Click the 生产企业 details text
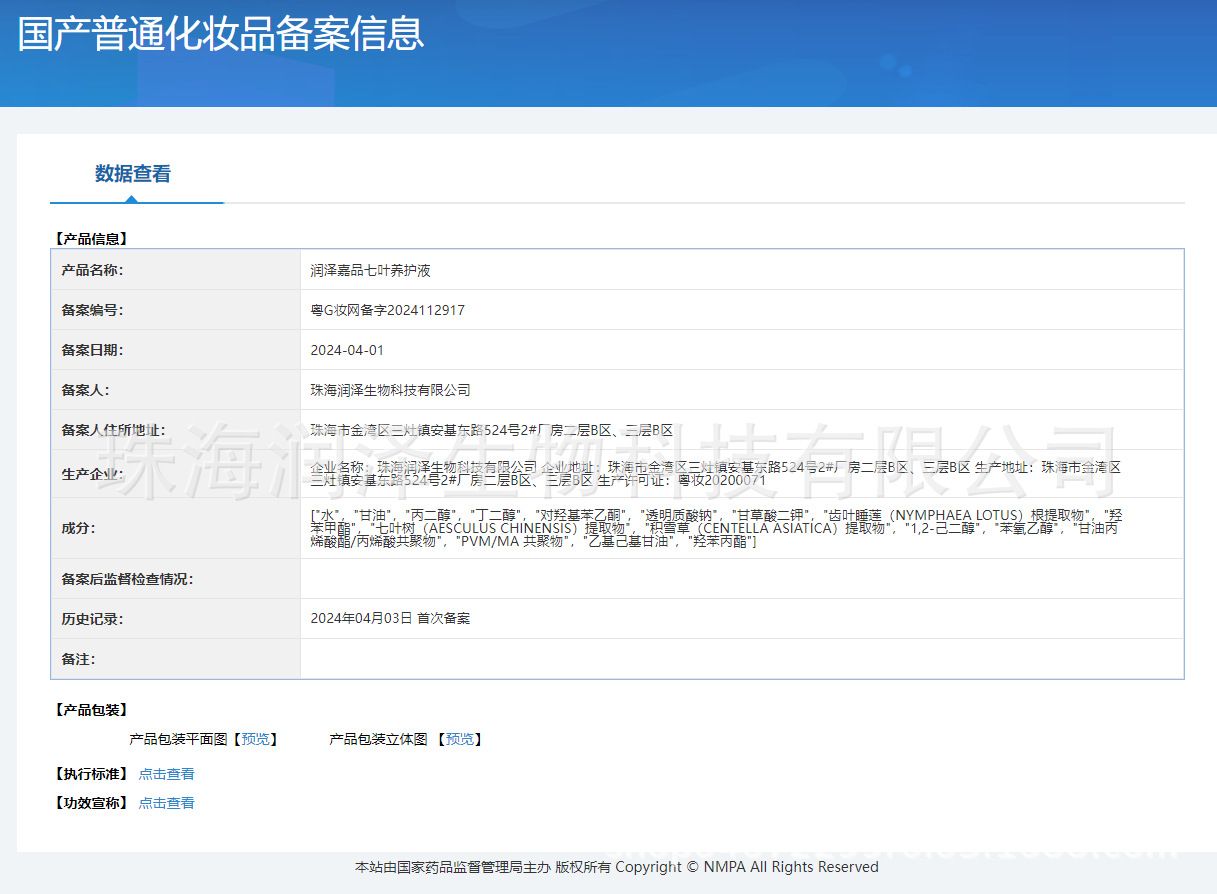Image resolution: width=1217 pixels, height=894 pixels. coord(715,474)
